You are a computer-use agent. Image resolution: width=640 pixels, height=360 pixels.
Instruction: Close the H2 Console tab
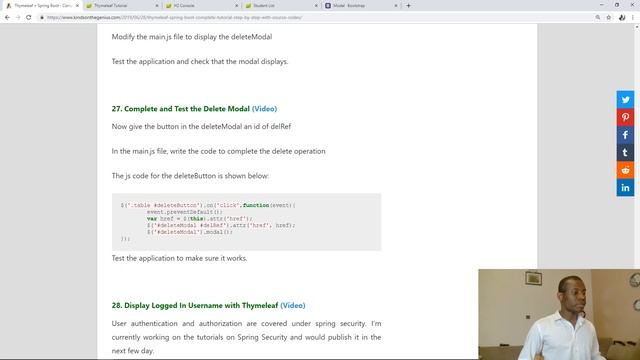(236, 6)
